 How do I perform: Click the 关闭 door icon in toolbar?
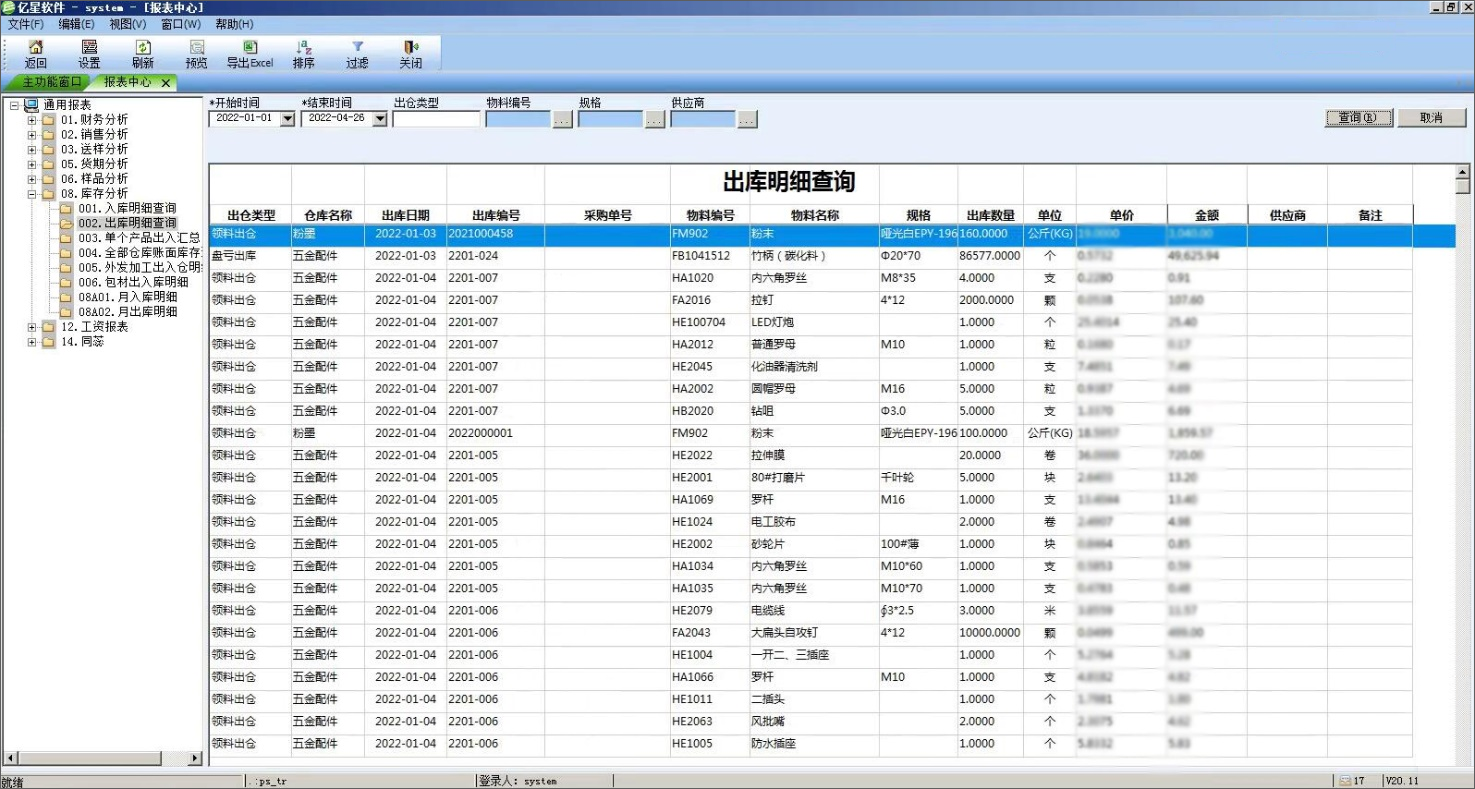click(x=411, y=47)
